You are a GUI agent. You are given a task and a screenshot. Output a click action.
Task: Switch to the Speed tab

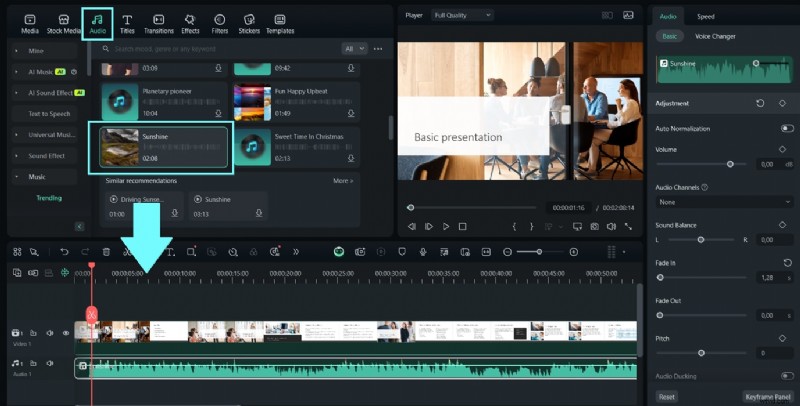coord(706,16)
